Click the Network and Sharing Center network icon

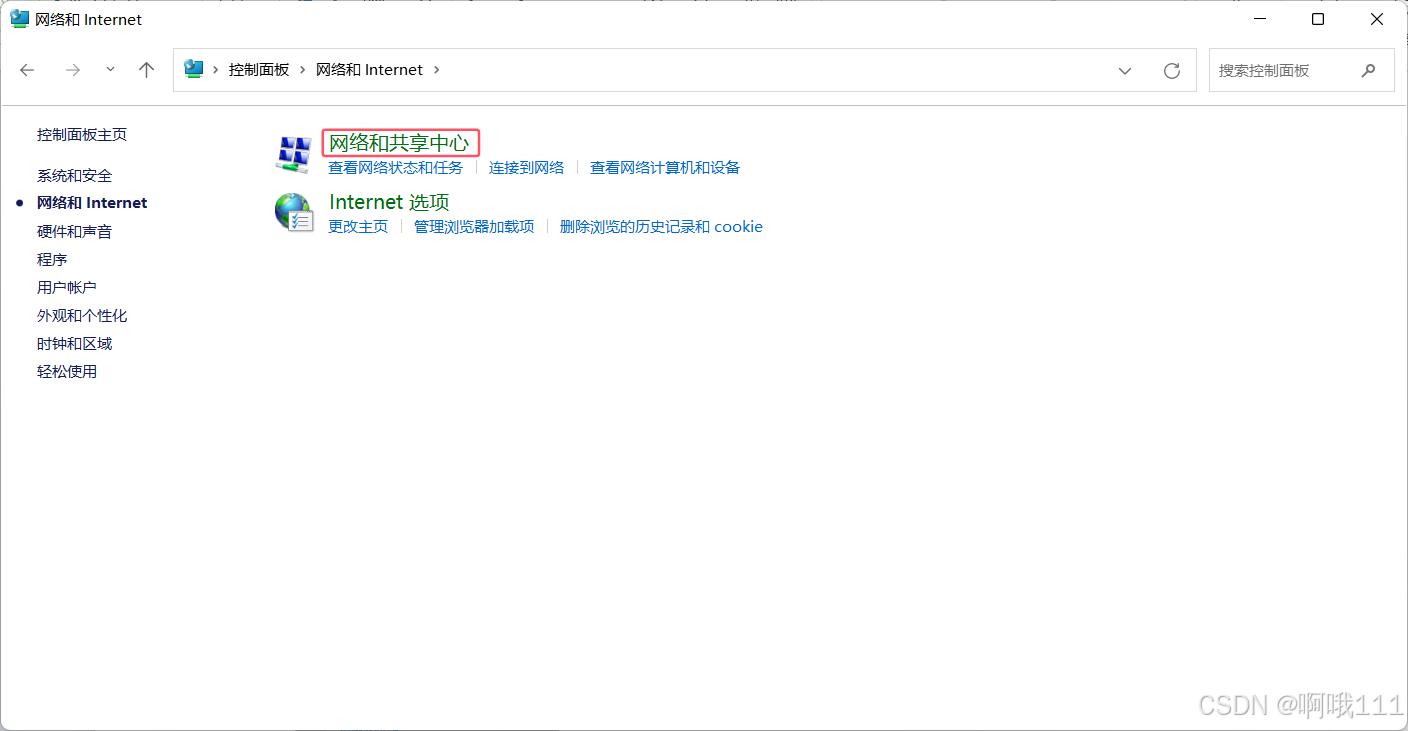point(294,153)
